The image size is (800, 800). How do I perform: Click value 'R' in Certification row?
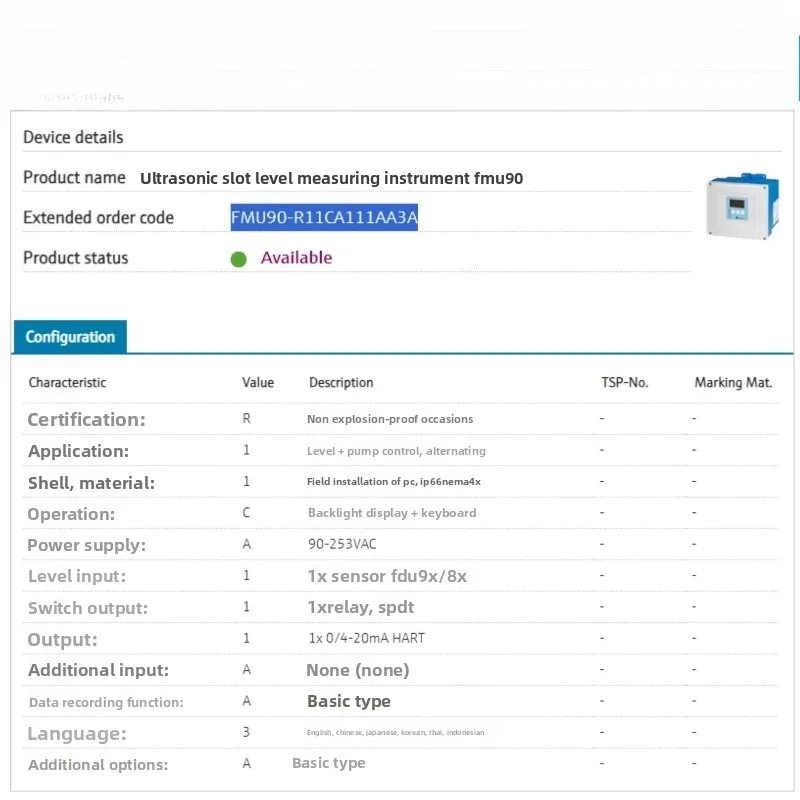tap(246, 418)
